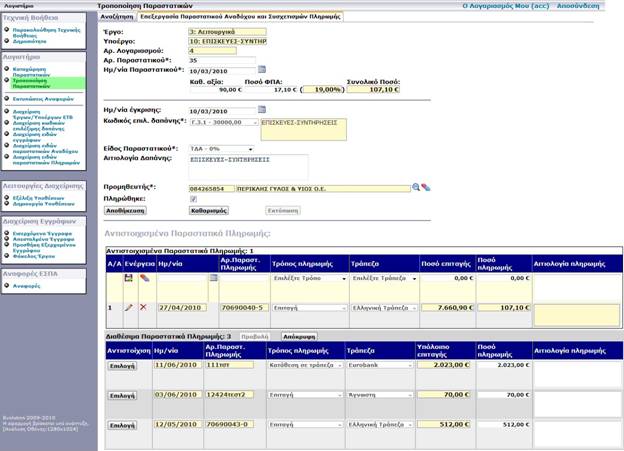Open the Είδος Παραστατικού dropdown
The height and width of the screenshot is (451, 624).
(250, 149)
